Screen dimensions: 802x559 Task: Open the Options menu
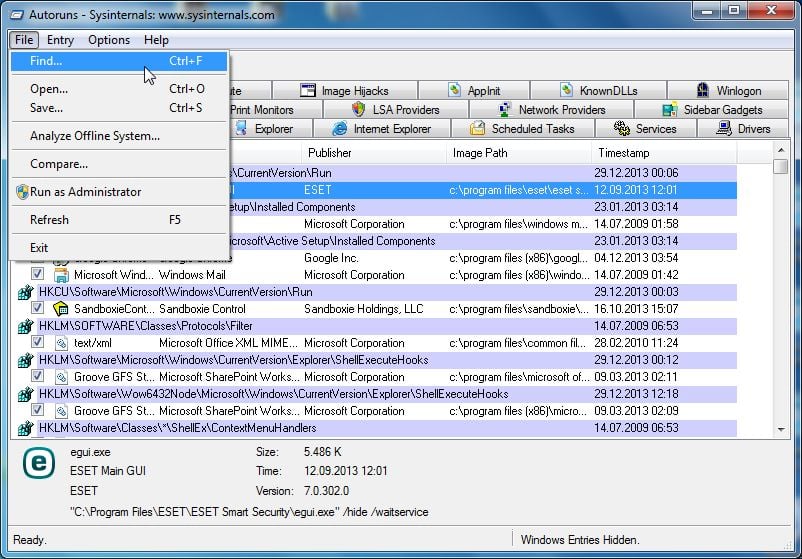pyautogui.click(x=109, y=40)
